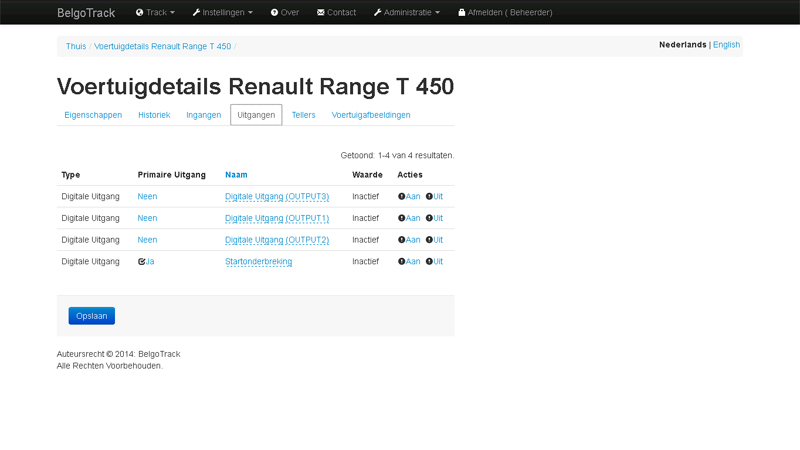Click the Opslaan save button
800x450 pixels.
(x=92, y=316)
